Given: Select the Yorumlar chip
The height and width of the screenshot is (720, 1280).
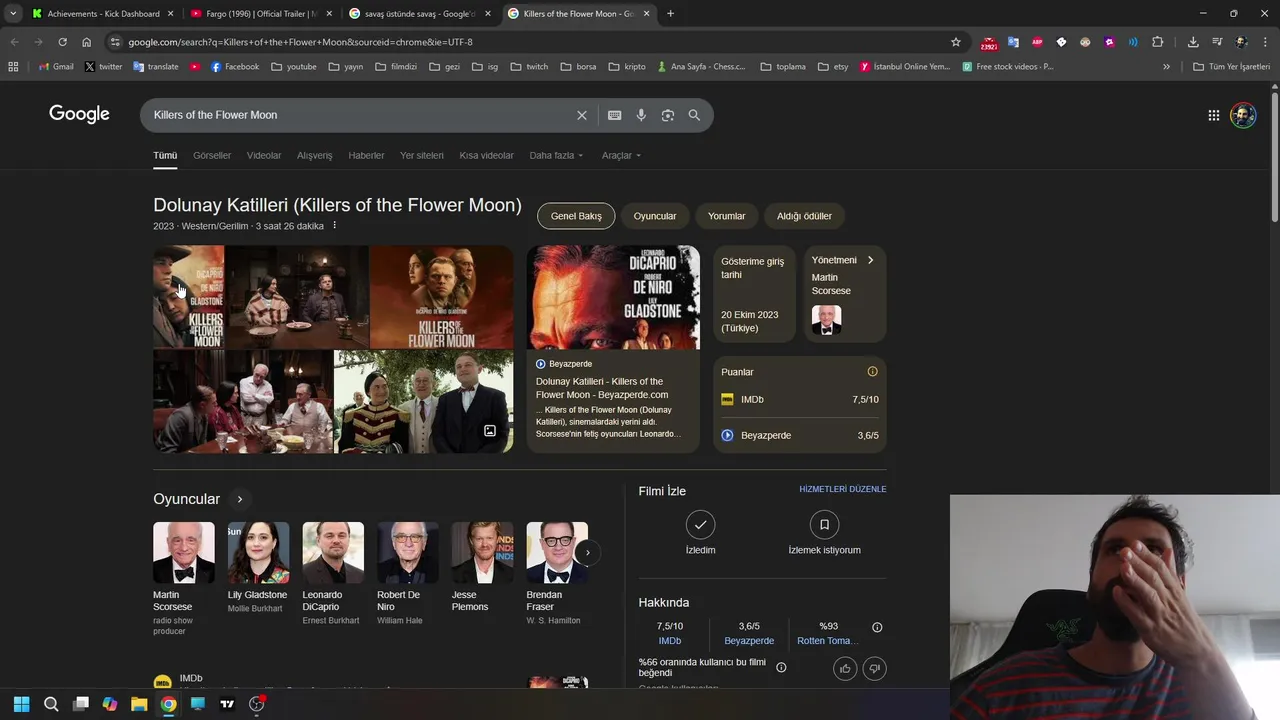Looking at the screenshot, I should pyautogui.click(x=727, y=216).
